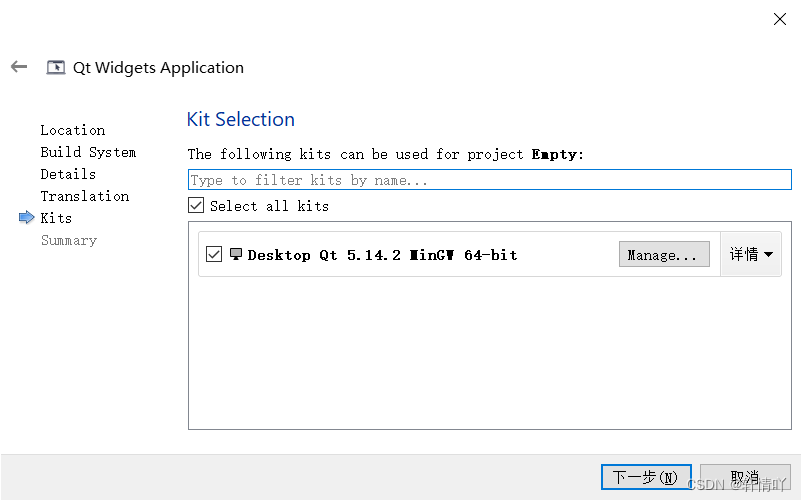
Task: Expand the 详情 details dropdown
Action: click(751, 254)
